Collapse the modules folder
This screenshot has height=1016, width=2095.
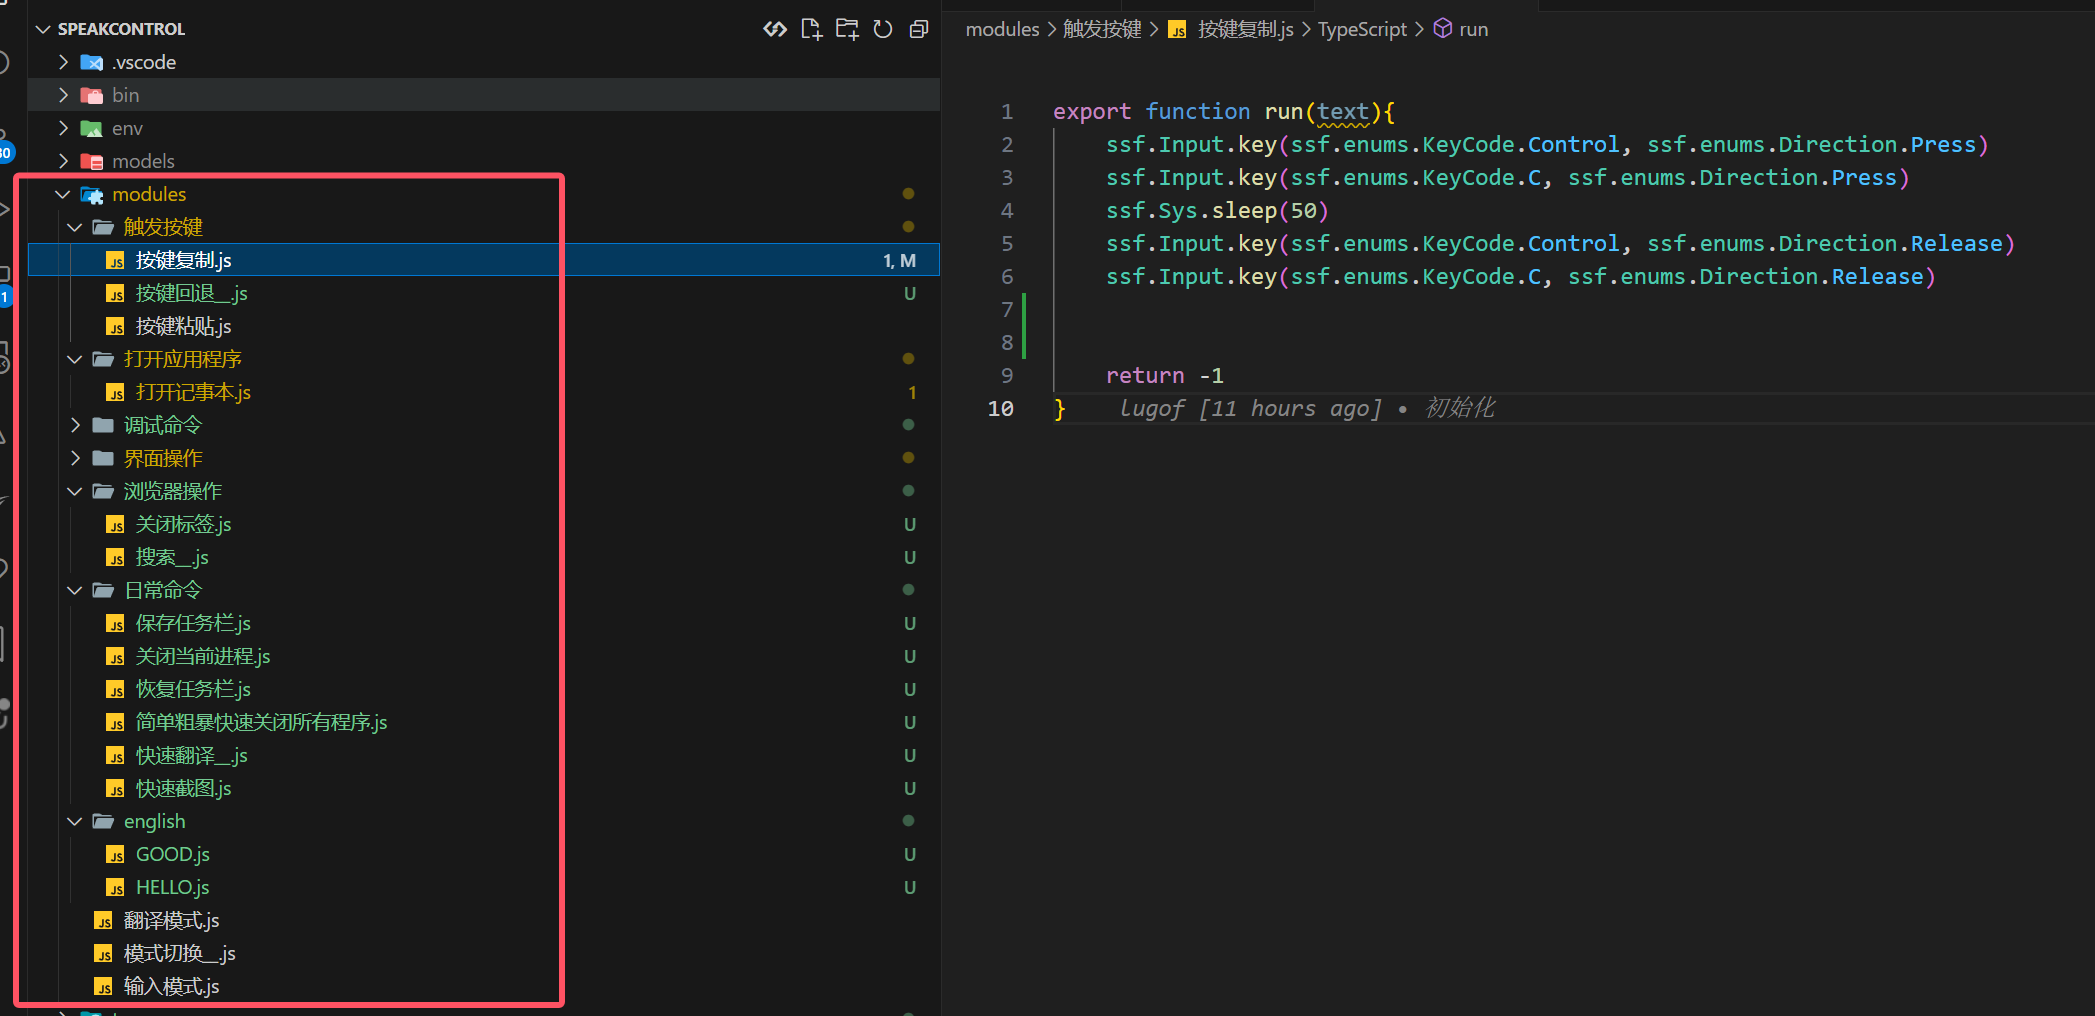63,194
